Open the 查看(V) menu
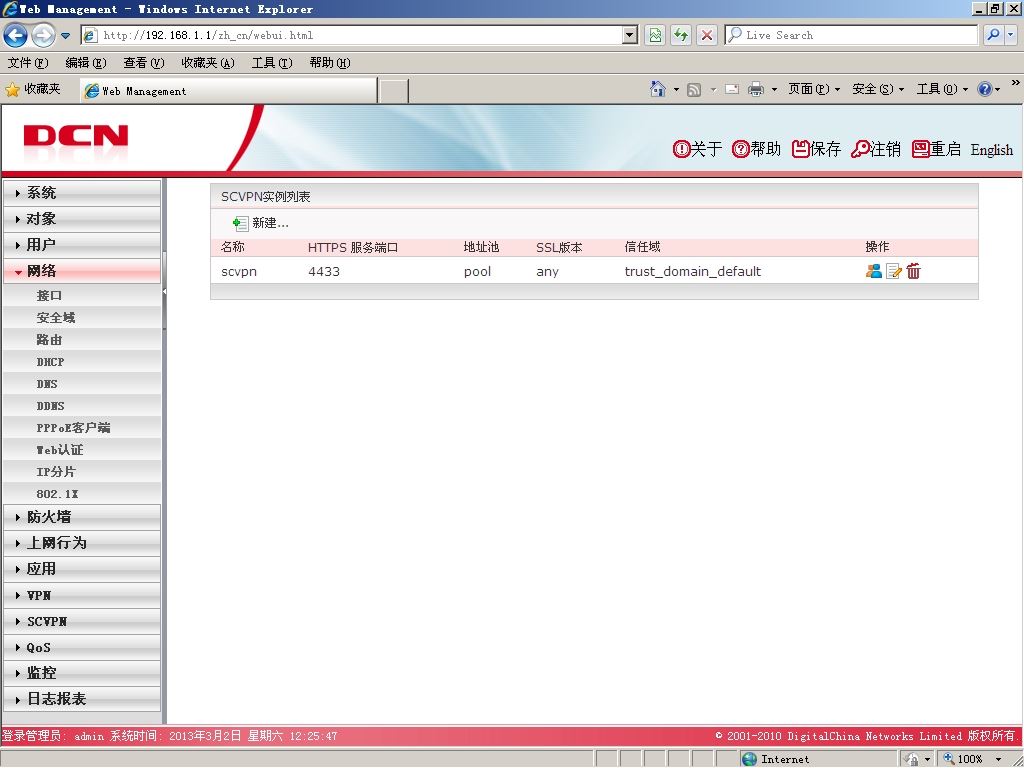 [144, 63]
